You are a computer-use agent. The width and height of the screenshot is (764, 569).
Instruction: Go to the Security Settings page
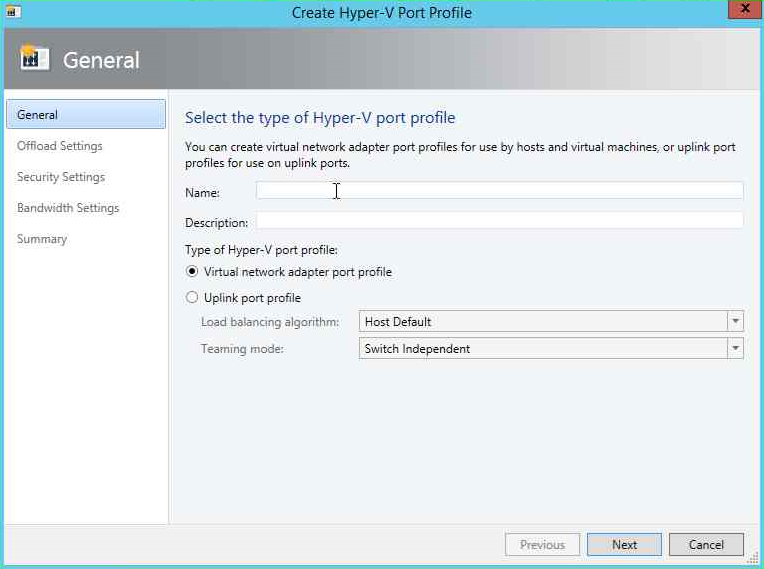61,177
